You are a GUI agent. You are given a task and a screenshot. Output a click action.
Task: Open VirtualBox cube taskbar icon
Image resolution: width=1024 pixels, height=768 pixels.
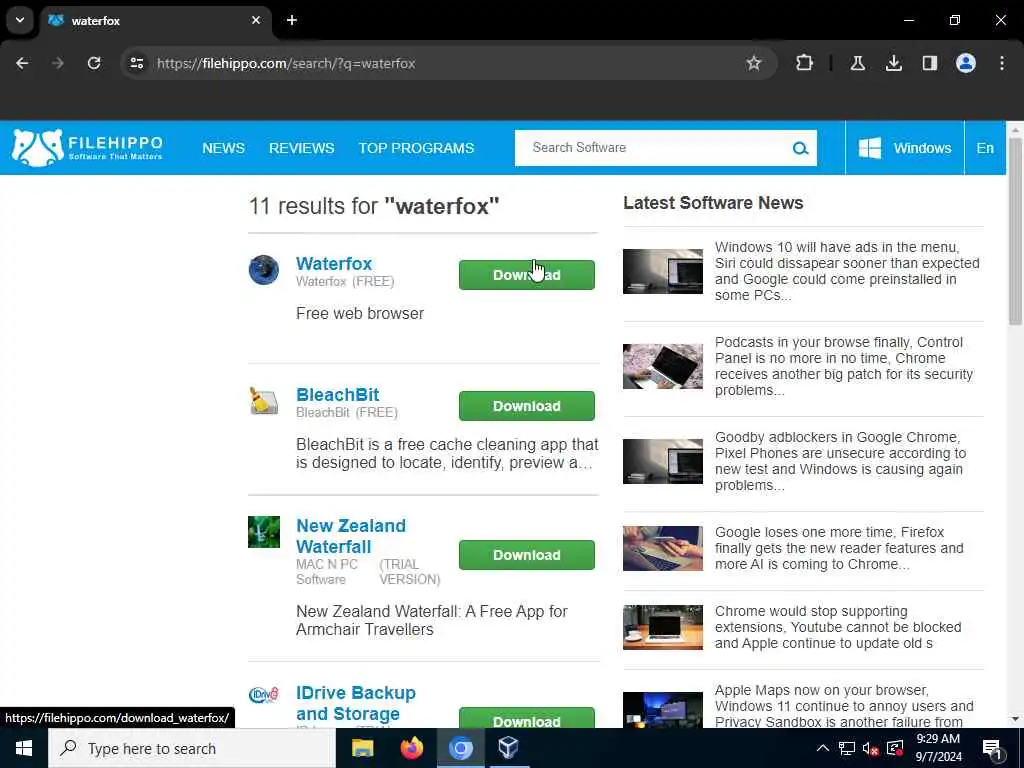click(508, 748)
